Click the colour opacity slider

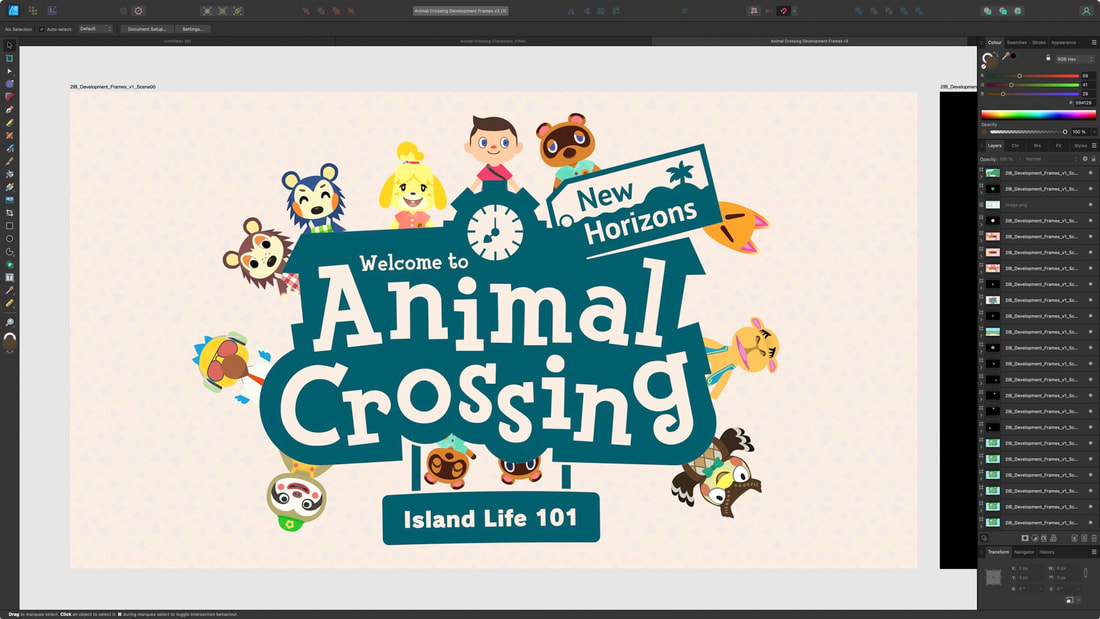click(x=1028, y=132)
